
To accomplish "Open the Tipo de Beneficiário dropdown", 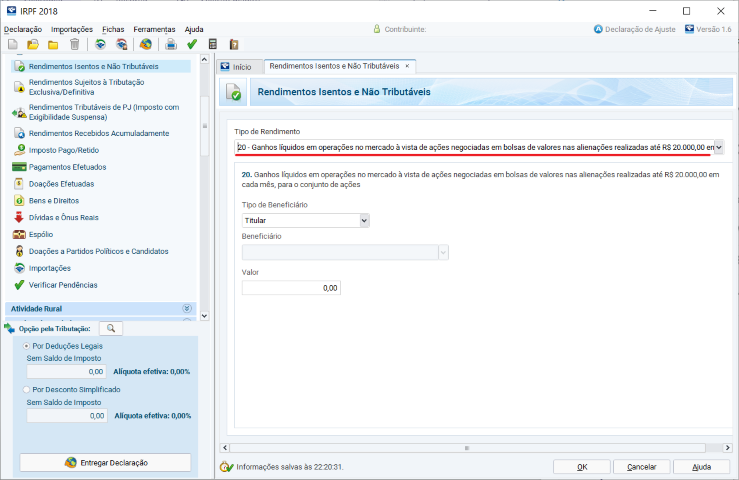I will pyautogui.click(x=364, y=220).
